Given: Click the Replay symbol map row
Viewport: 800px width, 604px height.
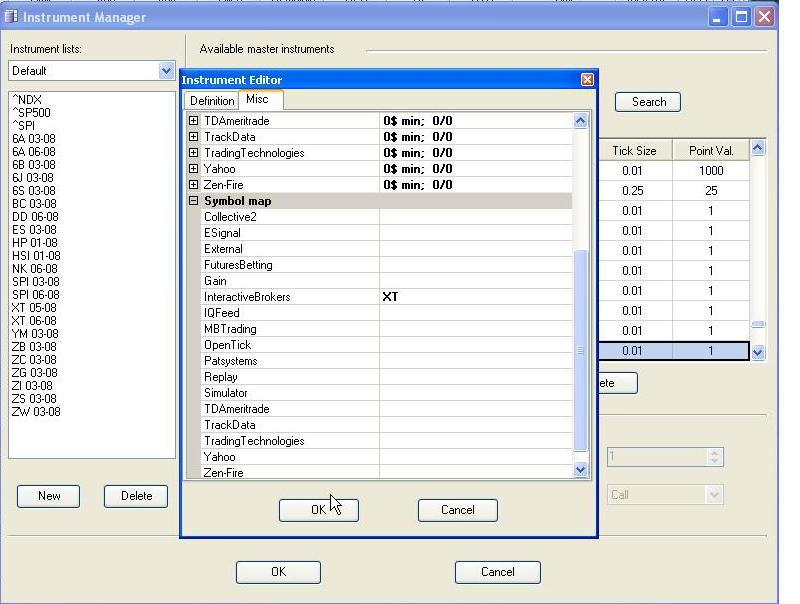Looking at the screenshot, I should coord(386,377).
